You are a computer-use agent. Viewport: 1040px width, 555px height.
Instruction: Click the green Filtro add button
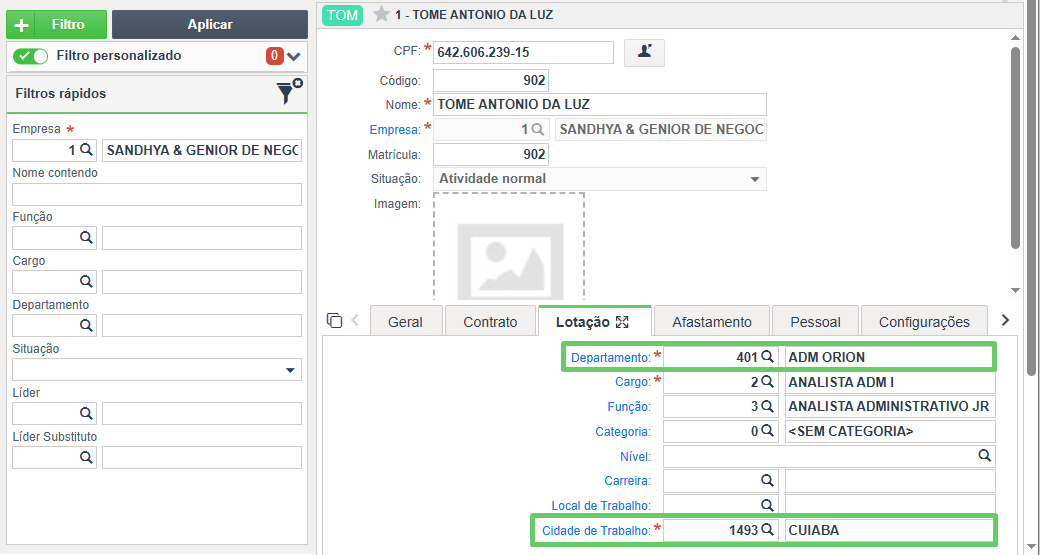coord(56,25)
